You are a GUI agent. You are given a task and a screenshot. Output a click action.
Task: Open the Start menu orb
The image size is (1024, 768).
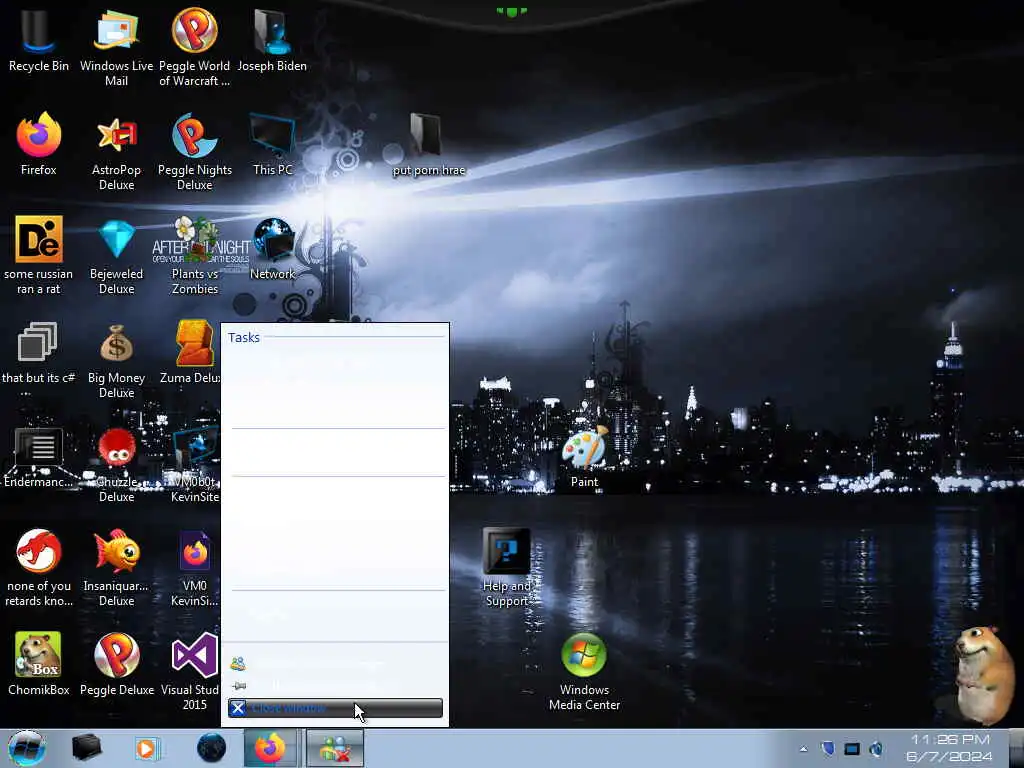pos(27,748)
